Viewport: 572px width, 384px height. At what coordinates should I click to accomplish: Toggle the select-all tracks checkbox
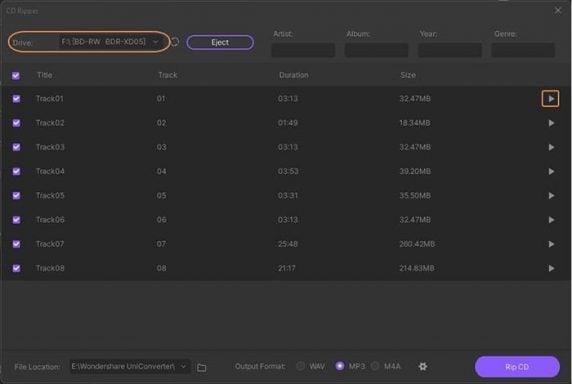tap(16, 75)
